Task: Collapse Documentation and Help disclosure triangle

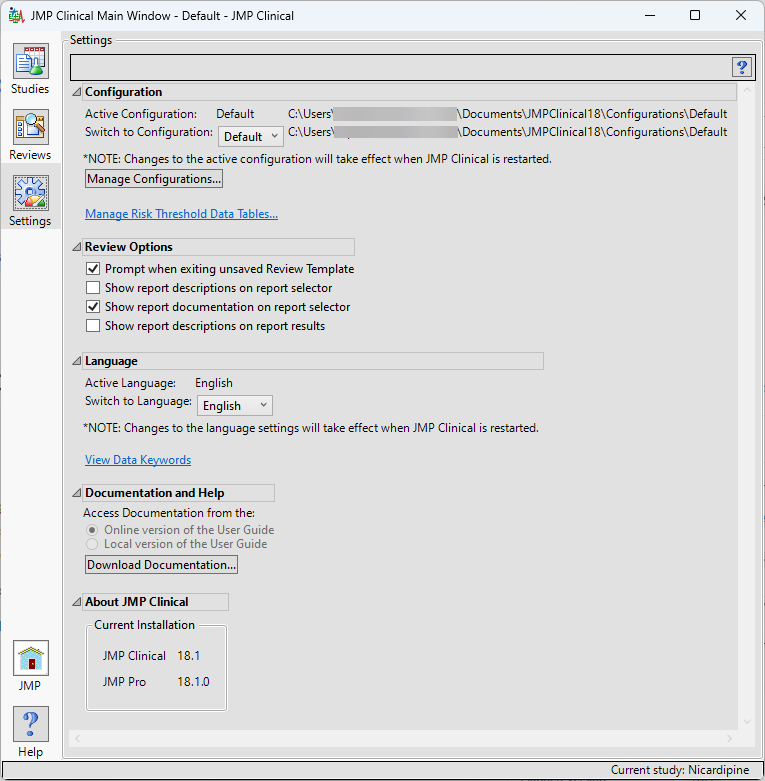Action: pos(76,493)
